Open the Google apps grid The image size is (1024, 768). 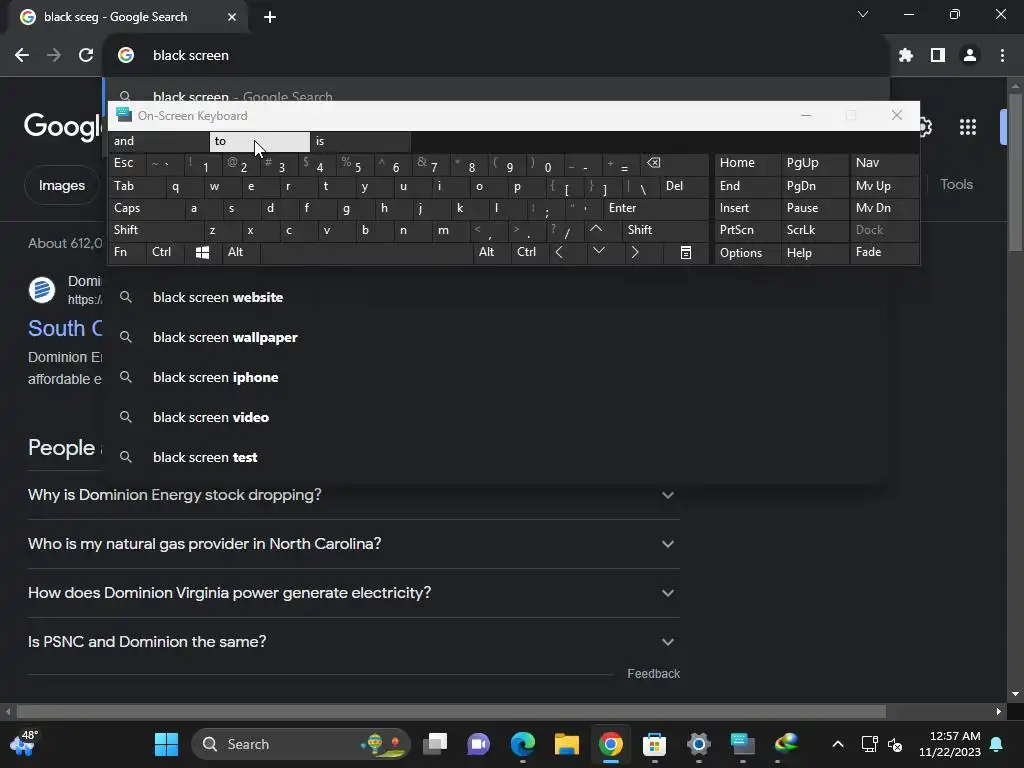(x=968, y=127)
